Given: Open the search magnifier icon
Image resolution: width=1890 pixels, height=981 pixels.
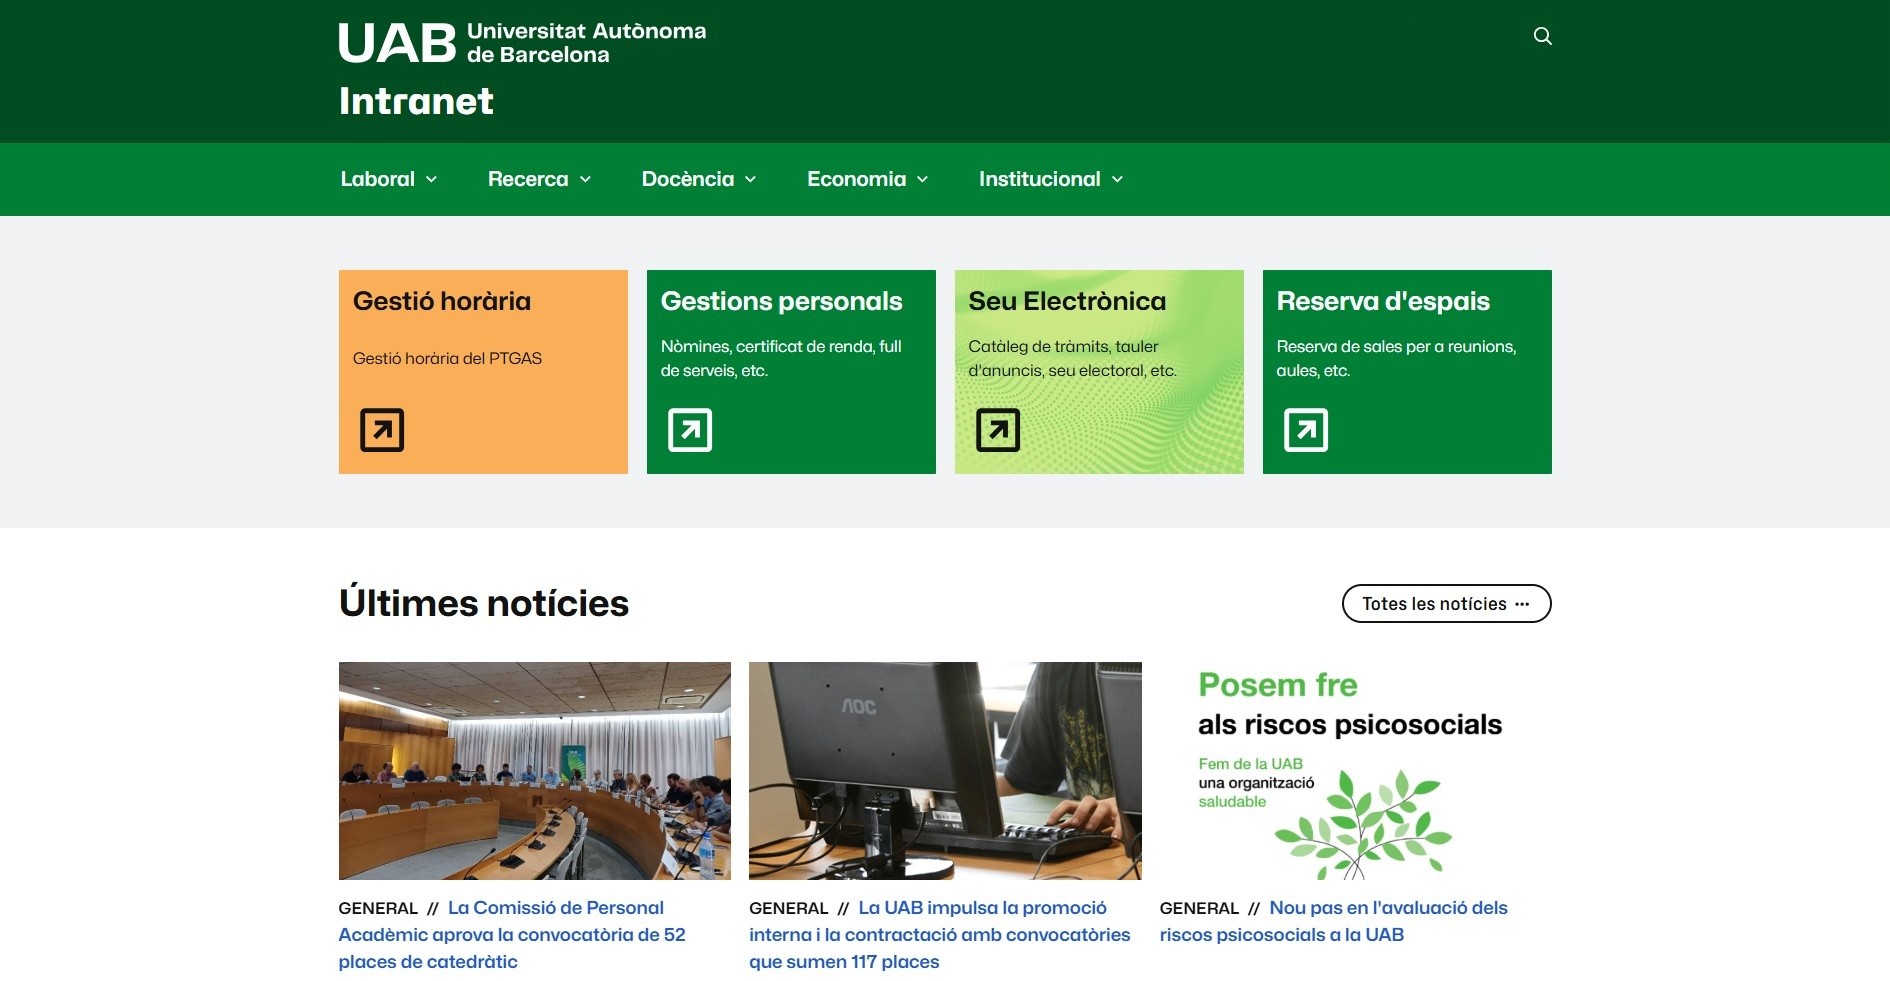Looking at the screenshot, I should [x=1542, y=36].
